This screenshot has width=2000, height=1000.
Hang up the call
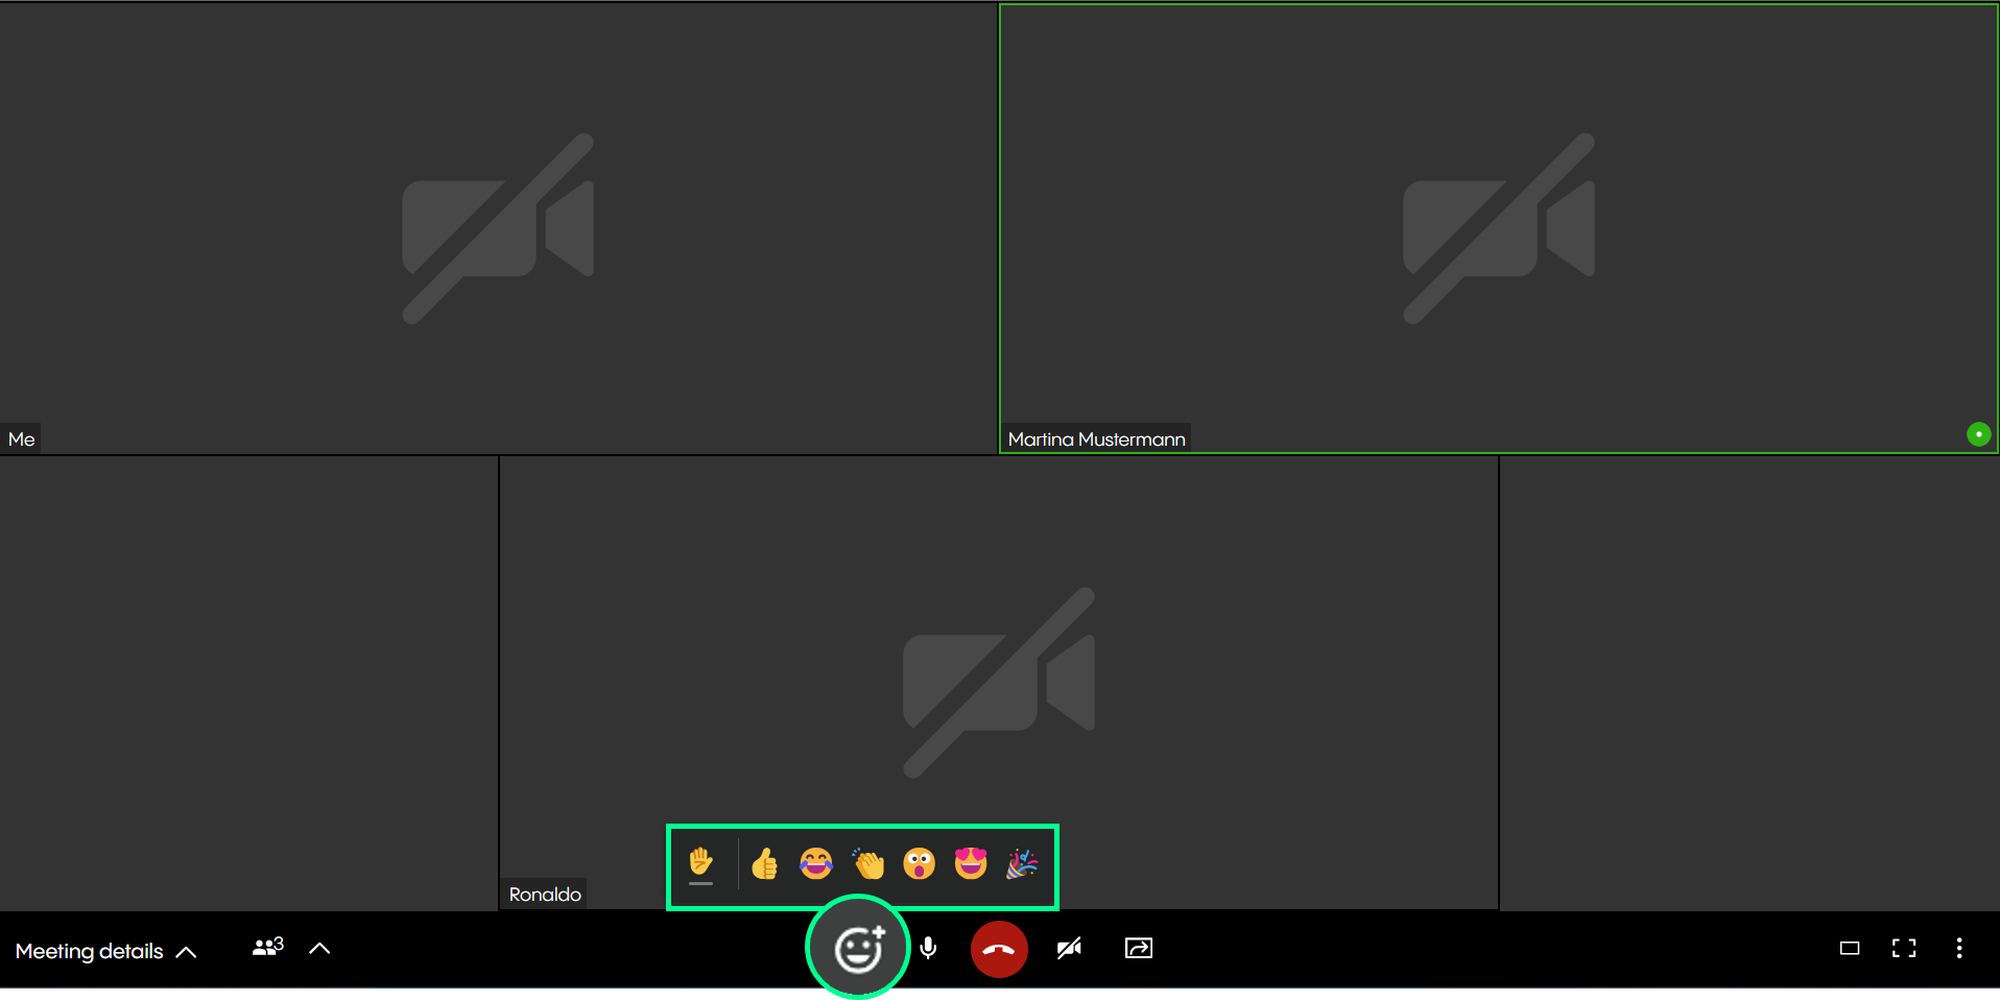pyautogui.click(x=999, y=949)
